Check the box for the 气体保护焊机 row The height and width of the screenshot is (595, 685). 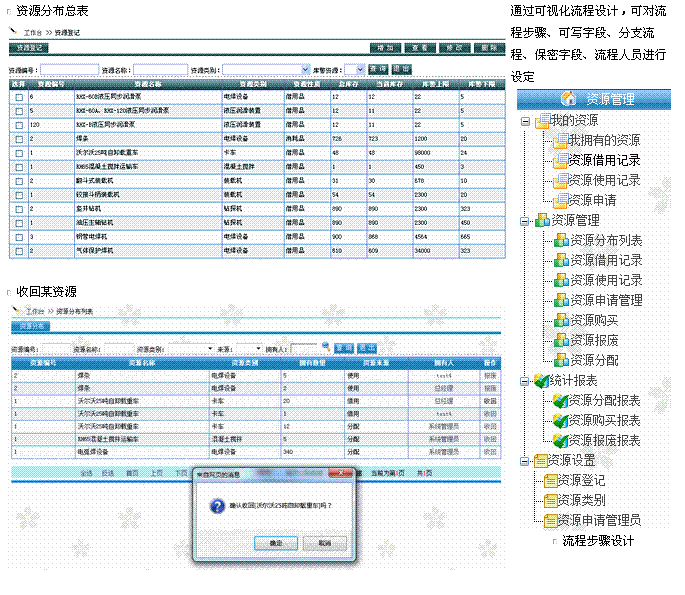coord(19,251)
